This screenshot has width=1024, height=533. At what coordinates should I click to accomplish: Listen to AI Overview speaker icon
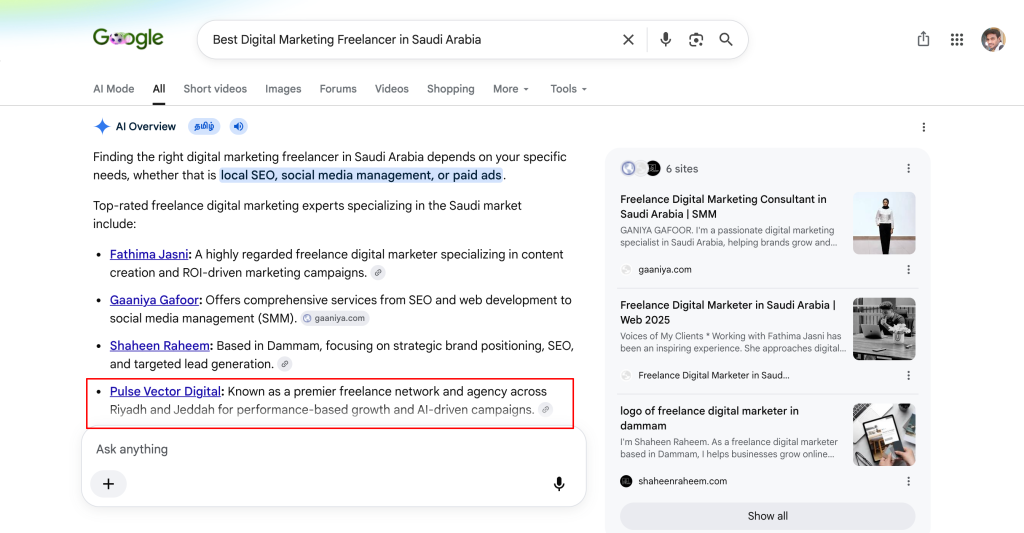pyautogui.click(x=238, y=126)
